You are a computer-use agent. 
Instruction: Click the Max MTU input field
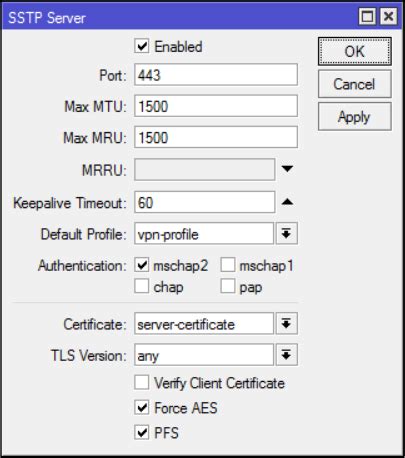(x=216, y=106)
